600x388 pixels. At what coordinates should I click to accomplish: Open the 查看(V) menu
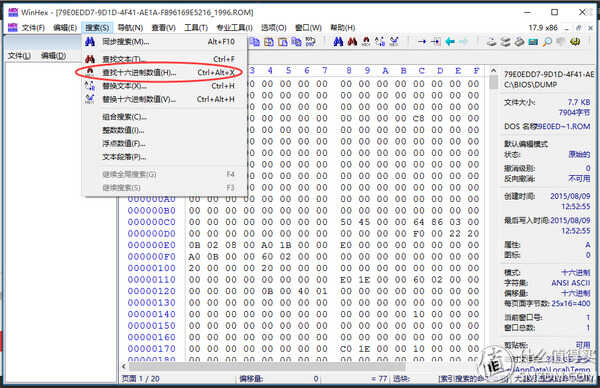point(163,28)
